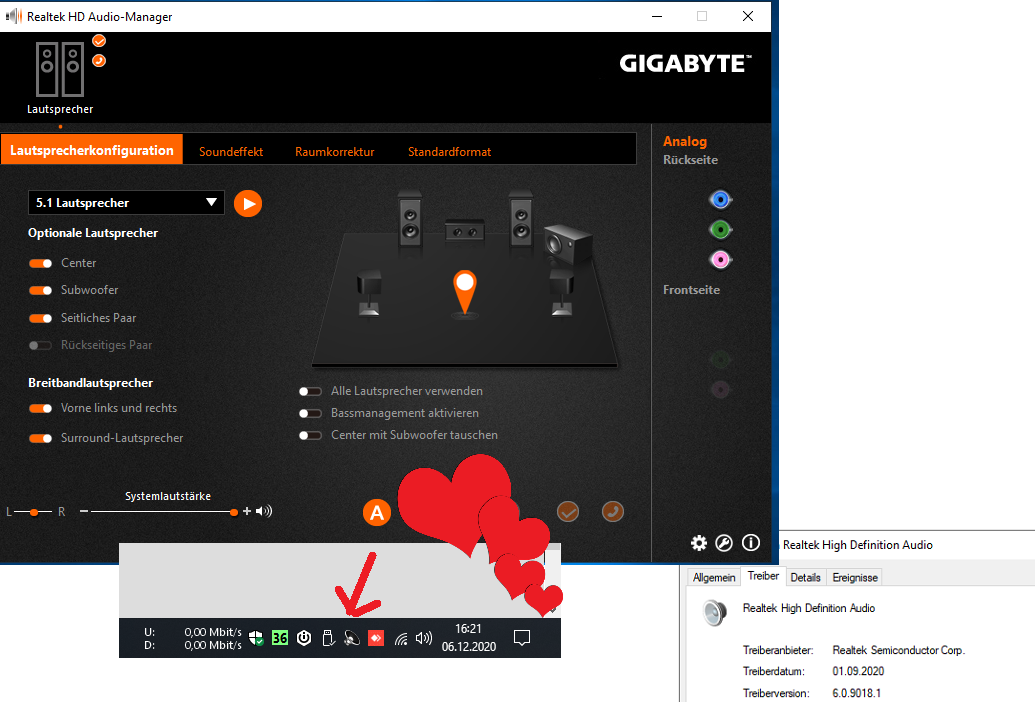
Task: Toggle the Rückseitiges Paar switch
Action: [40, 345]
